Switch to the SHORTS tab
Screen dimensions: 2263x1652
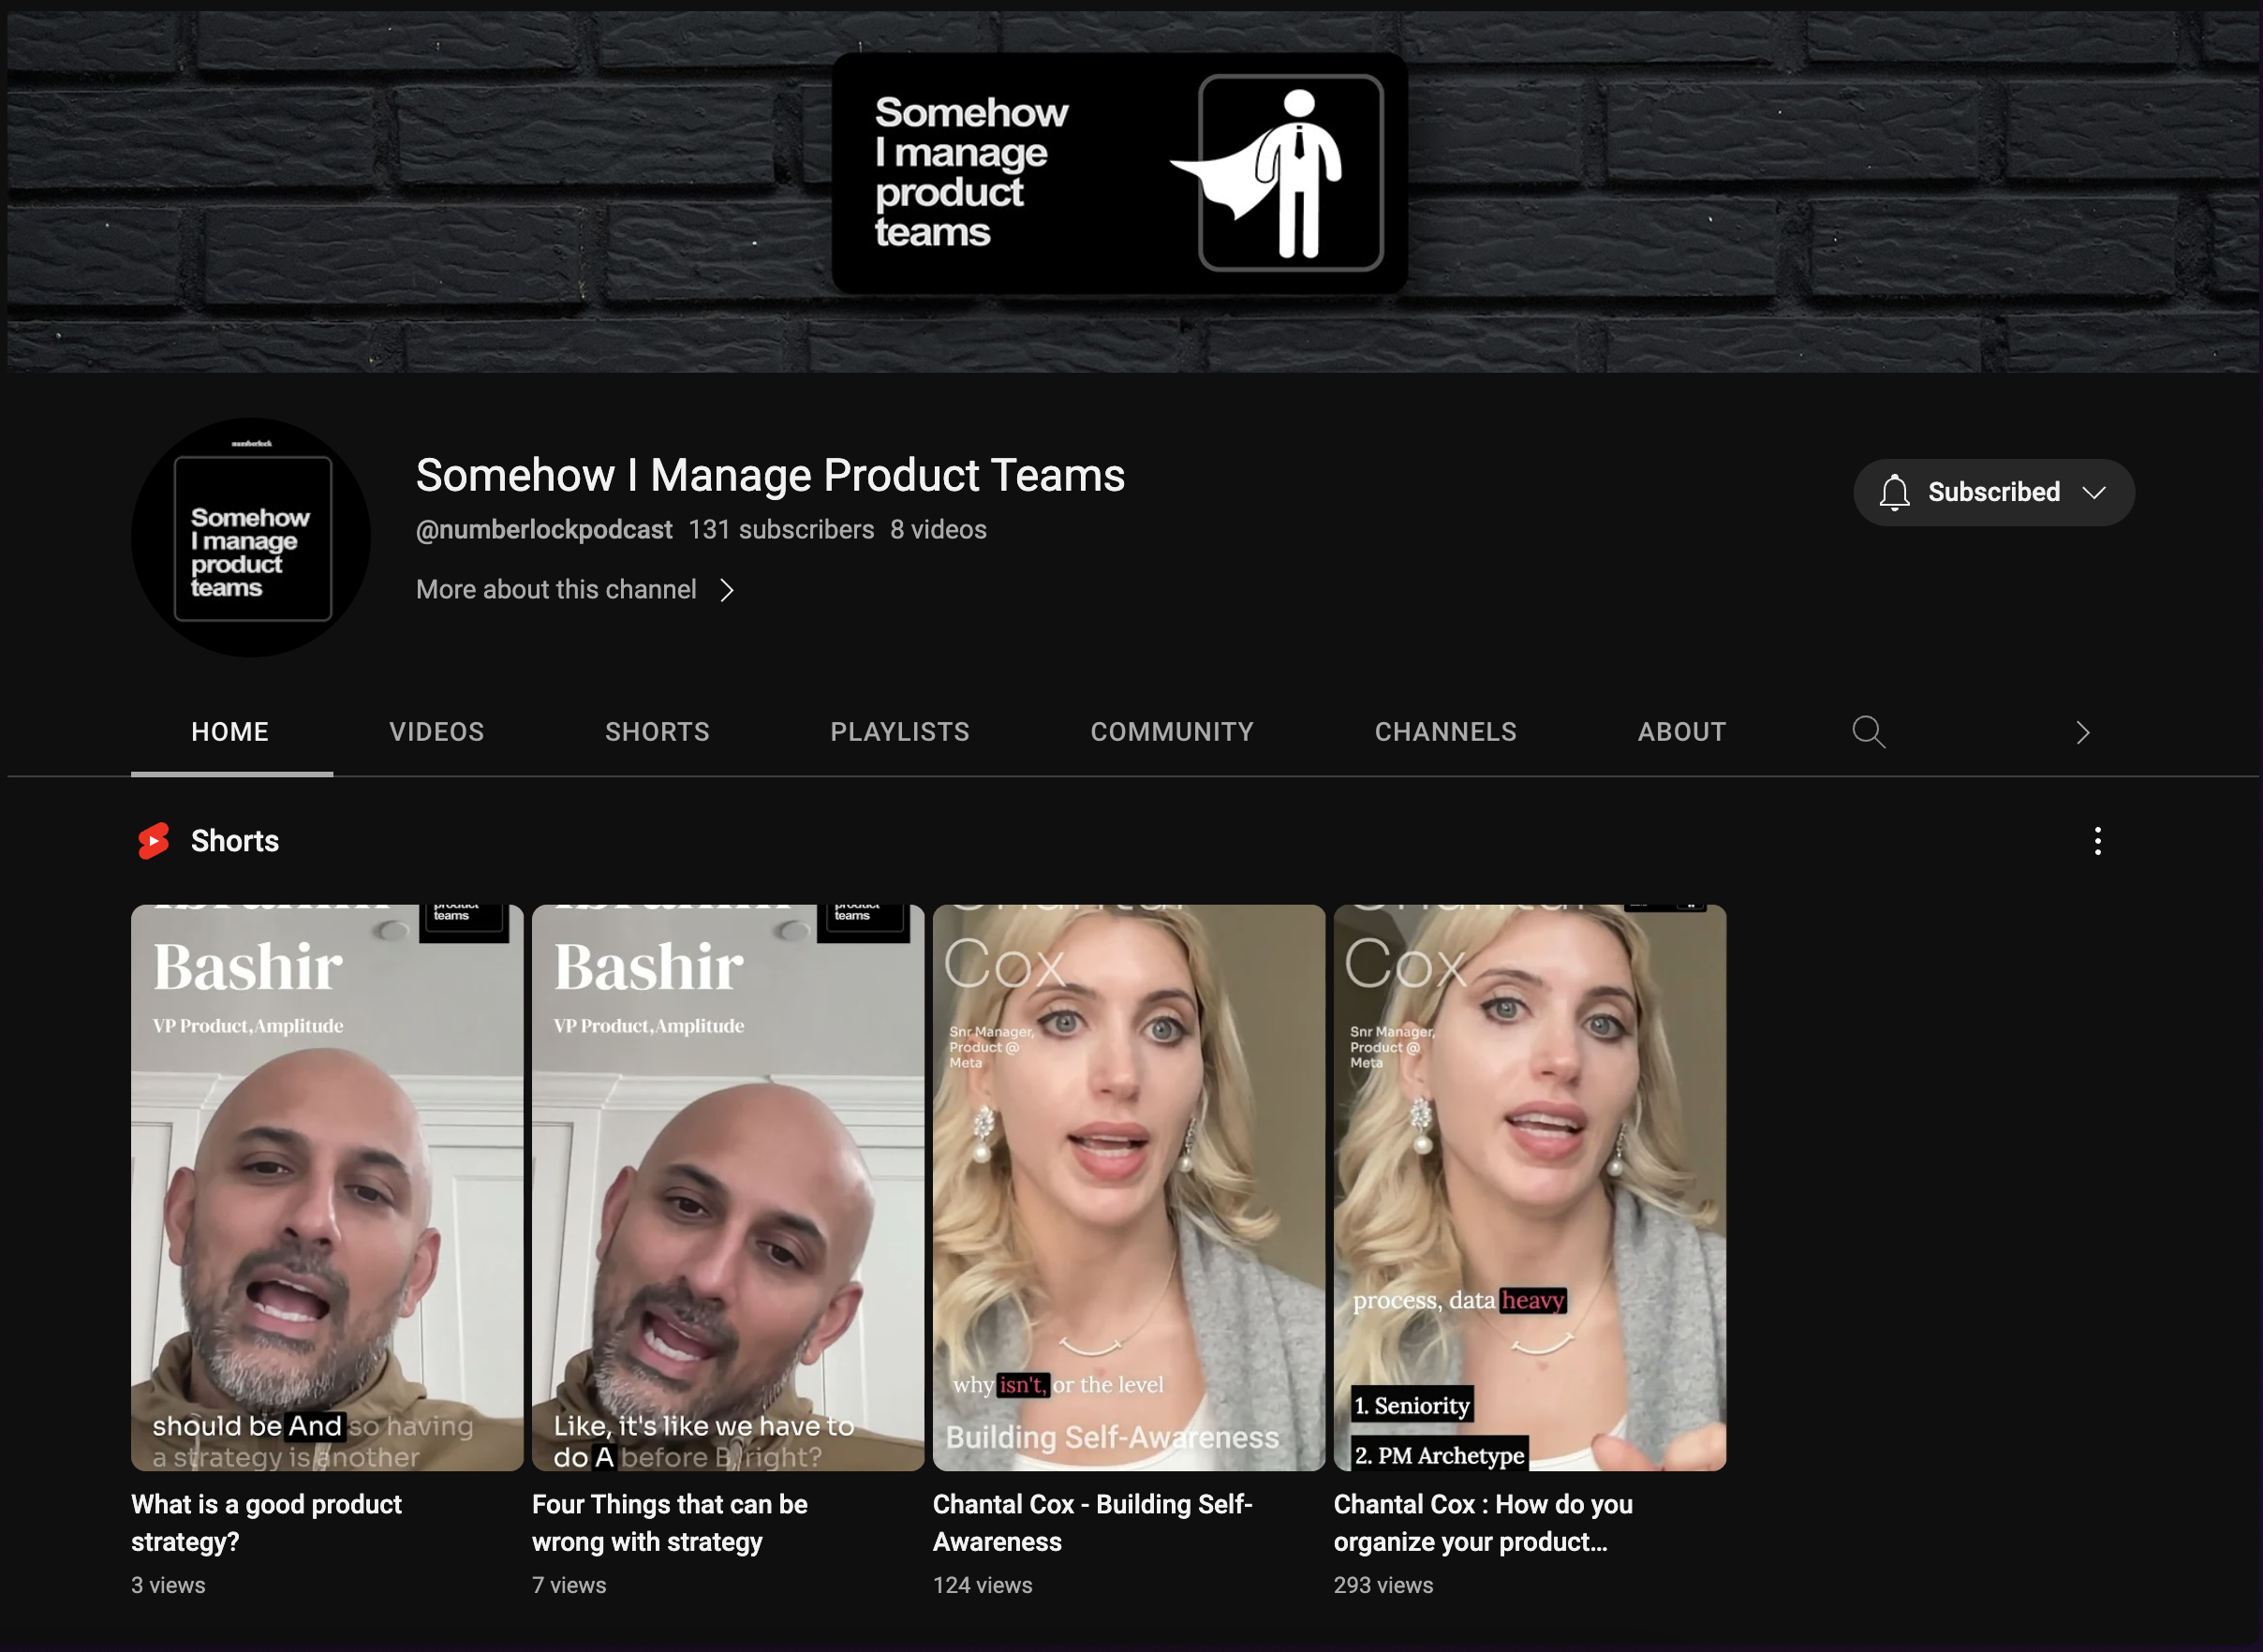(x=657, y=732)
